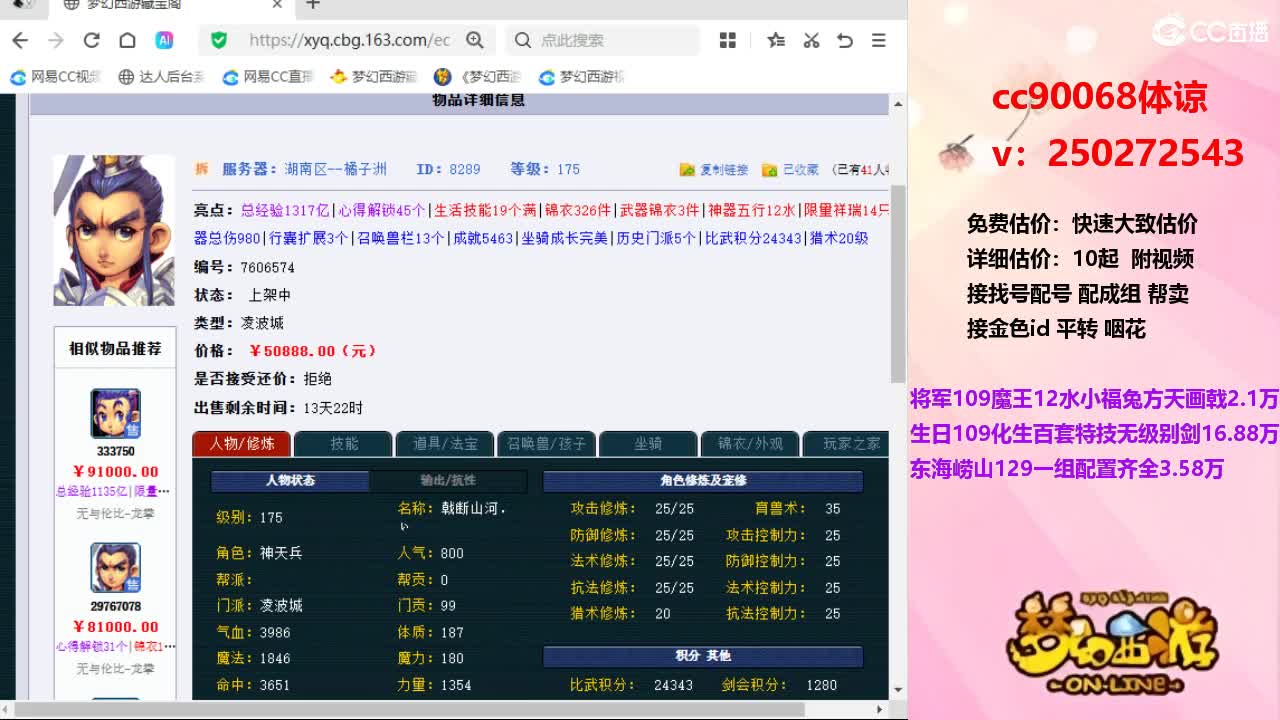Click the browser forward arrow
The width and height of the screenshot is (1280, 720).
56,40
